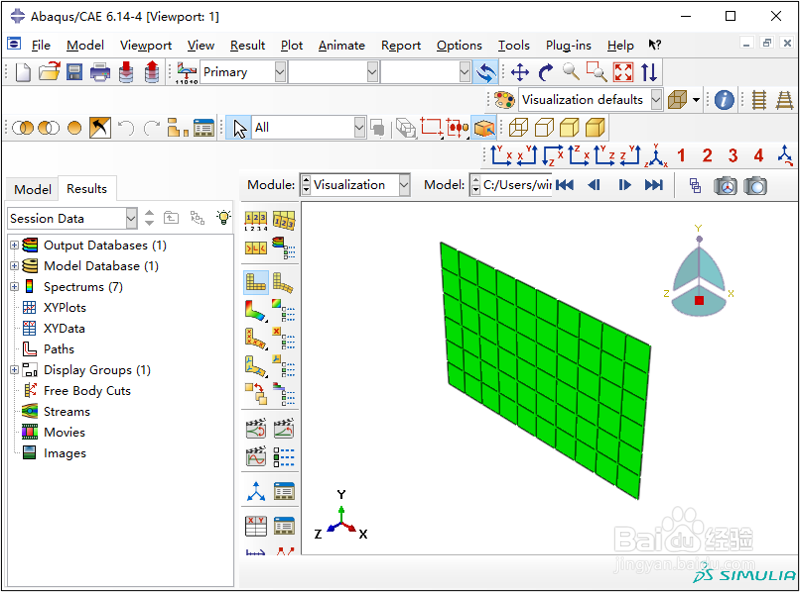Viewport: 800px width, 592px height.
Task: Open the Module Visualization dropdown
Action: (x=404, y=185)
